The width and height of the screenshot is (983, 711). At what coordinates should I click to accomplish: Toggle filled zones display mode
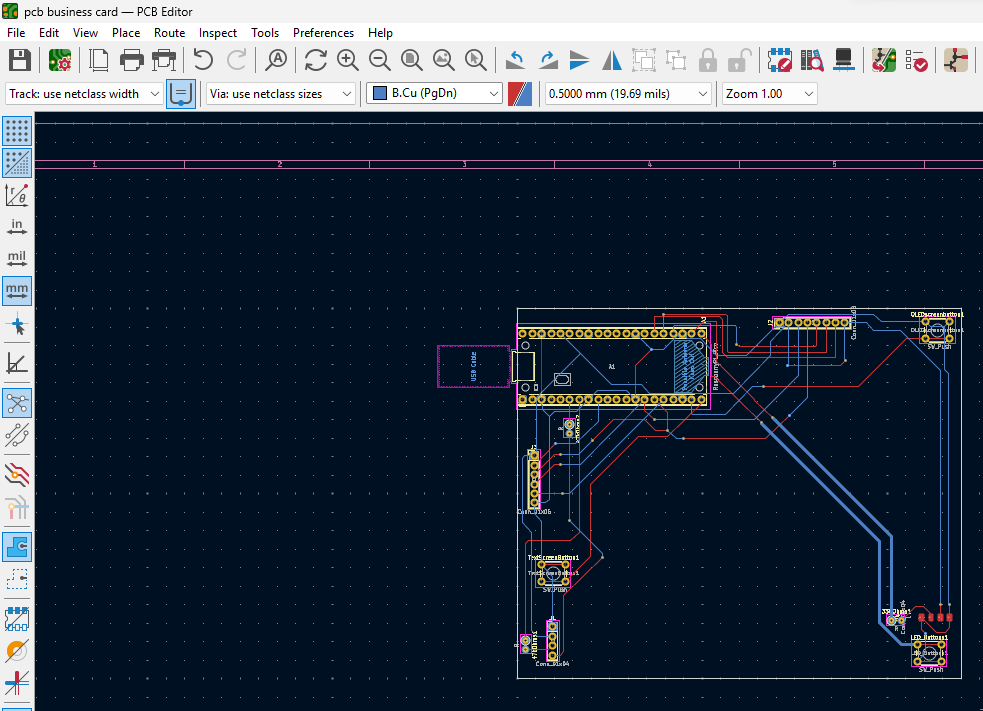17,546
